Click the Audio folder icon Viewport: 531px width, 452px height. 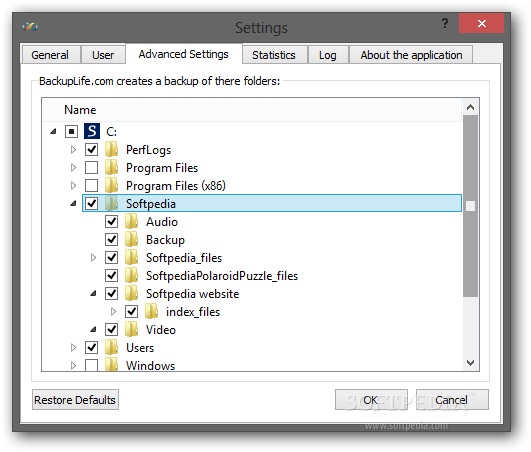point(131,221)
